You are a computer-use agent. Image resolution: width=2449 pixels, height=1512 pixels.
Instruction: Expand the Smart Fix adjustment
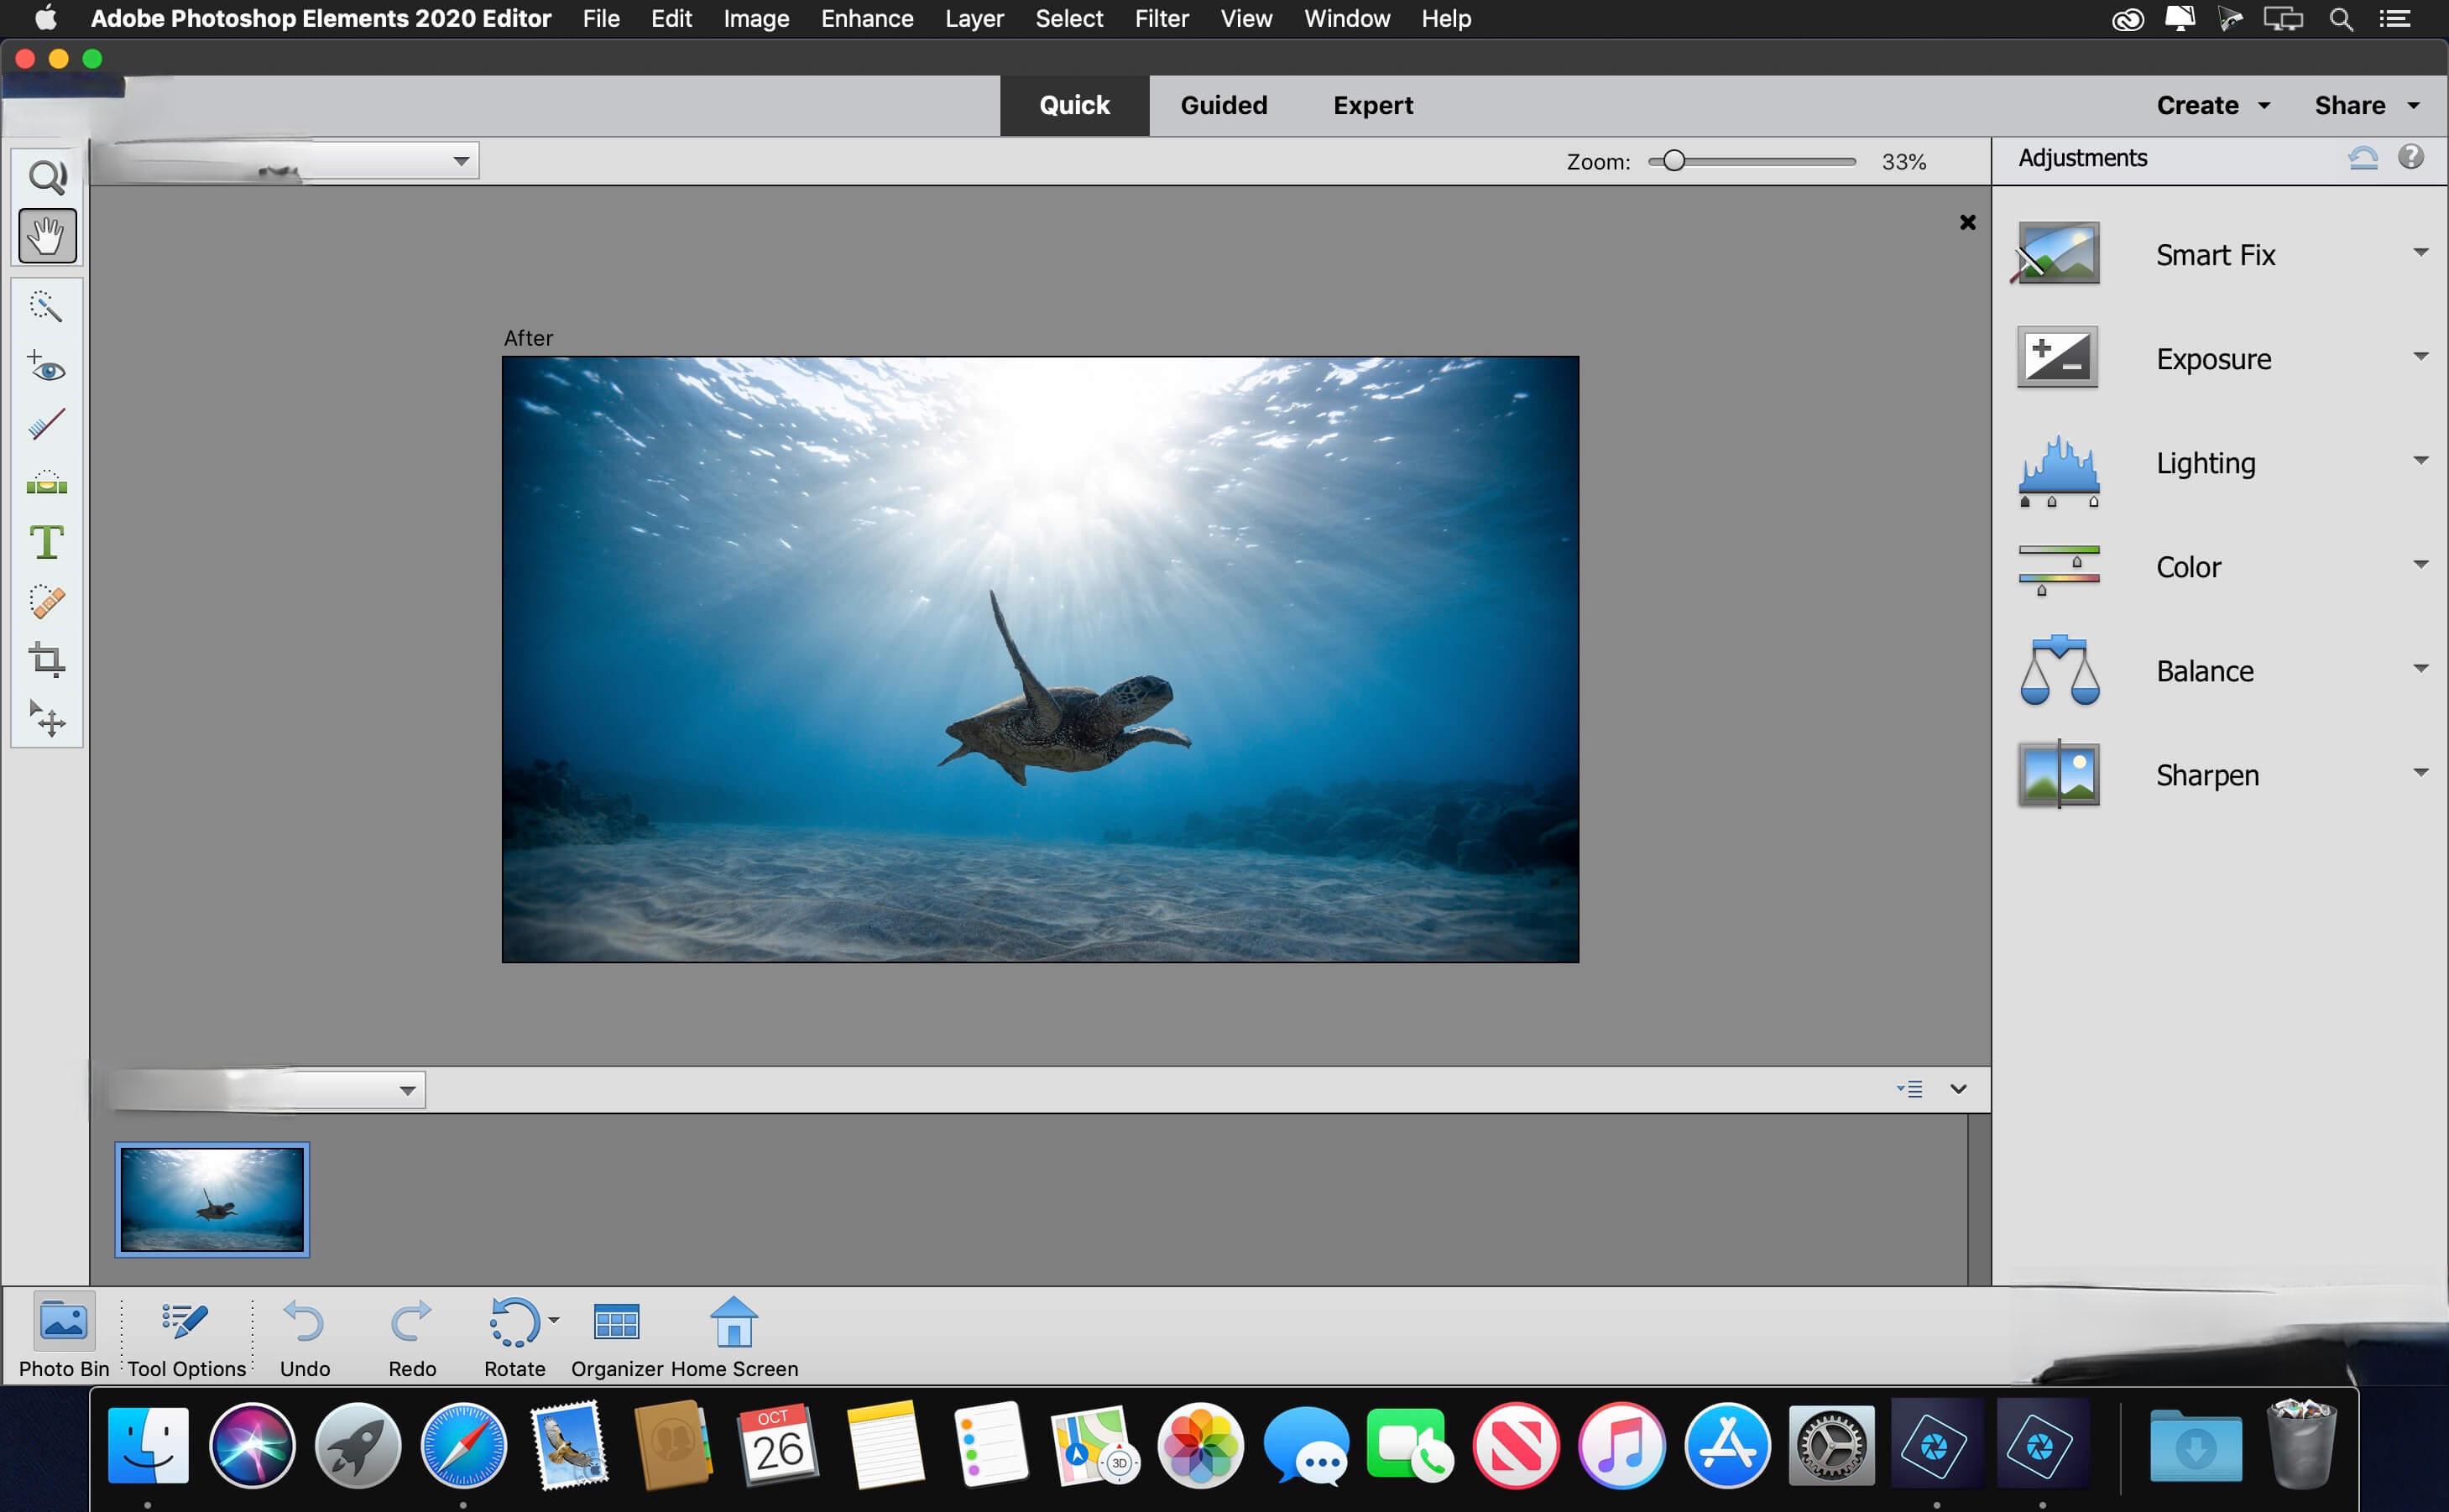tap(2215, 255)
